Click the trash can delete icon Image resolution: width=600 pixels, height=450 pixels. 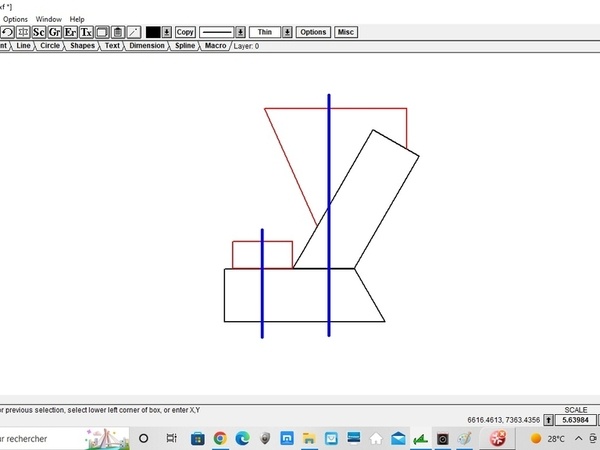pos(118,32)
